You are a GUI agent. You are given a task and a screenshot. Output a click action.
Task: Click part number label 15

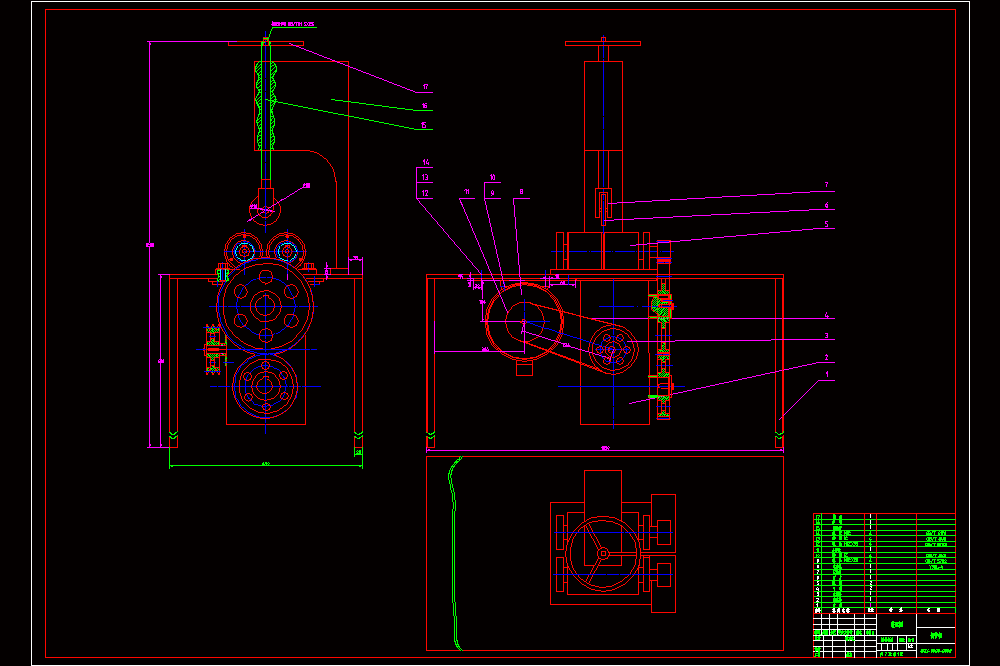(x=423, y=125)
